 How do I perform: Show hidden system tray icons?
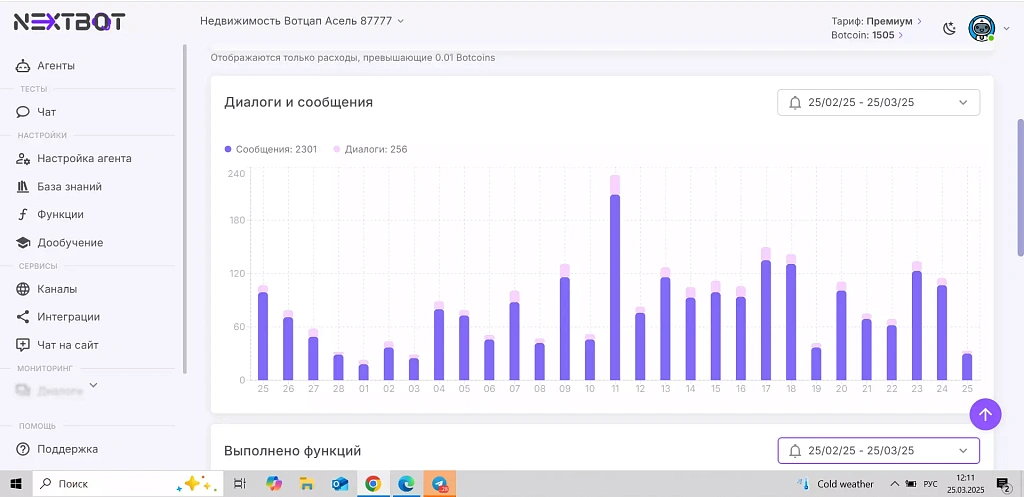(895, 484)
